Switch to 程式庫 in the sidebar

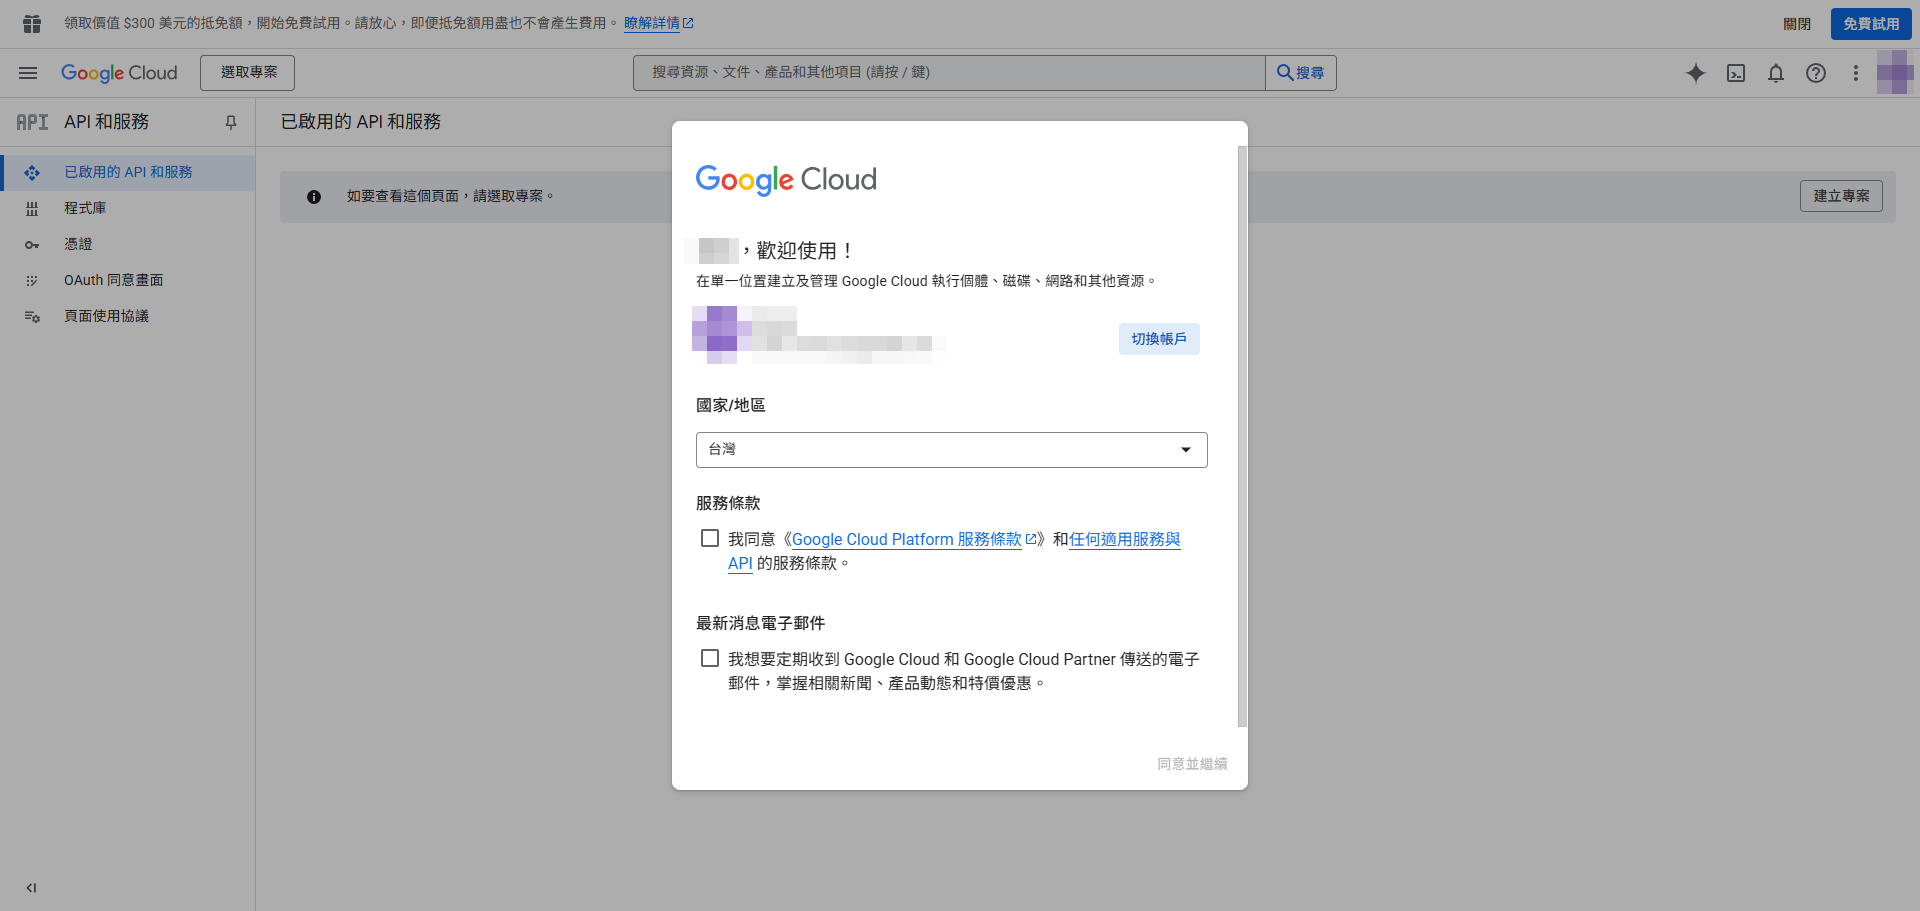click(x=87, y=207)
